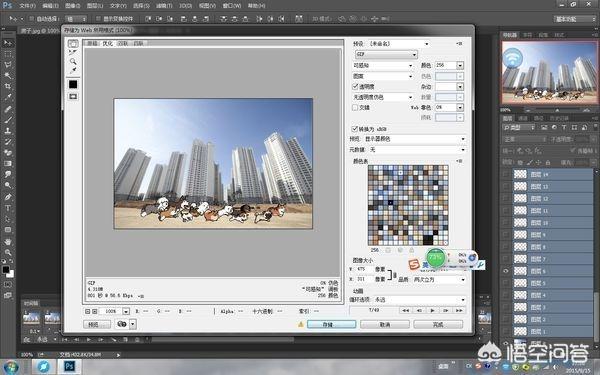Select the Zoom tool in the dialog
The width and height of the screenshot is (600, 375).
(73, 61)
